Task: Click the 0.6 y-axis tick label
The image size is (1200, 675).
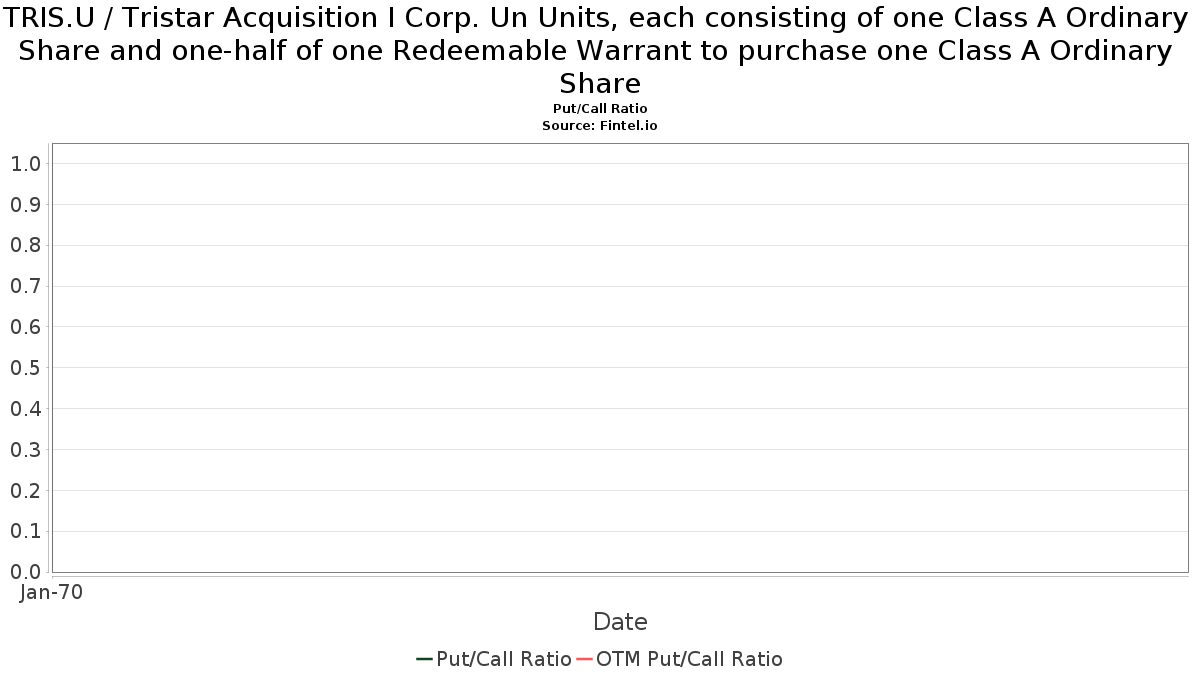Action: [x=25, y=327]
